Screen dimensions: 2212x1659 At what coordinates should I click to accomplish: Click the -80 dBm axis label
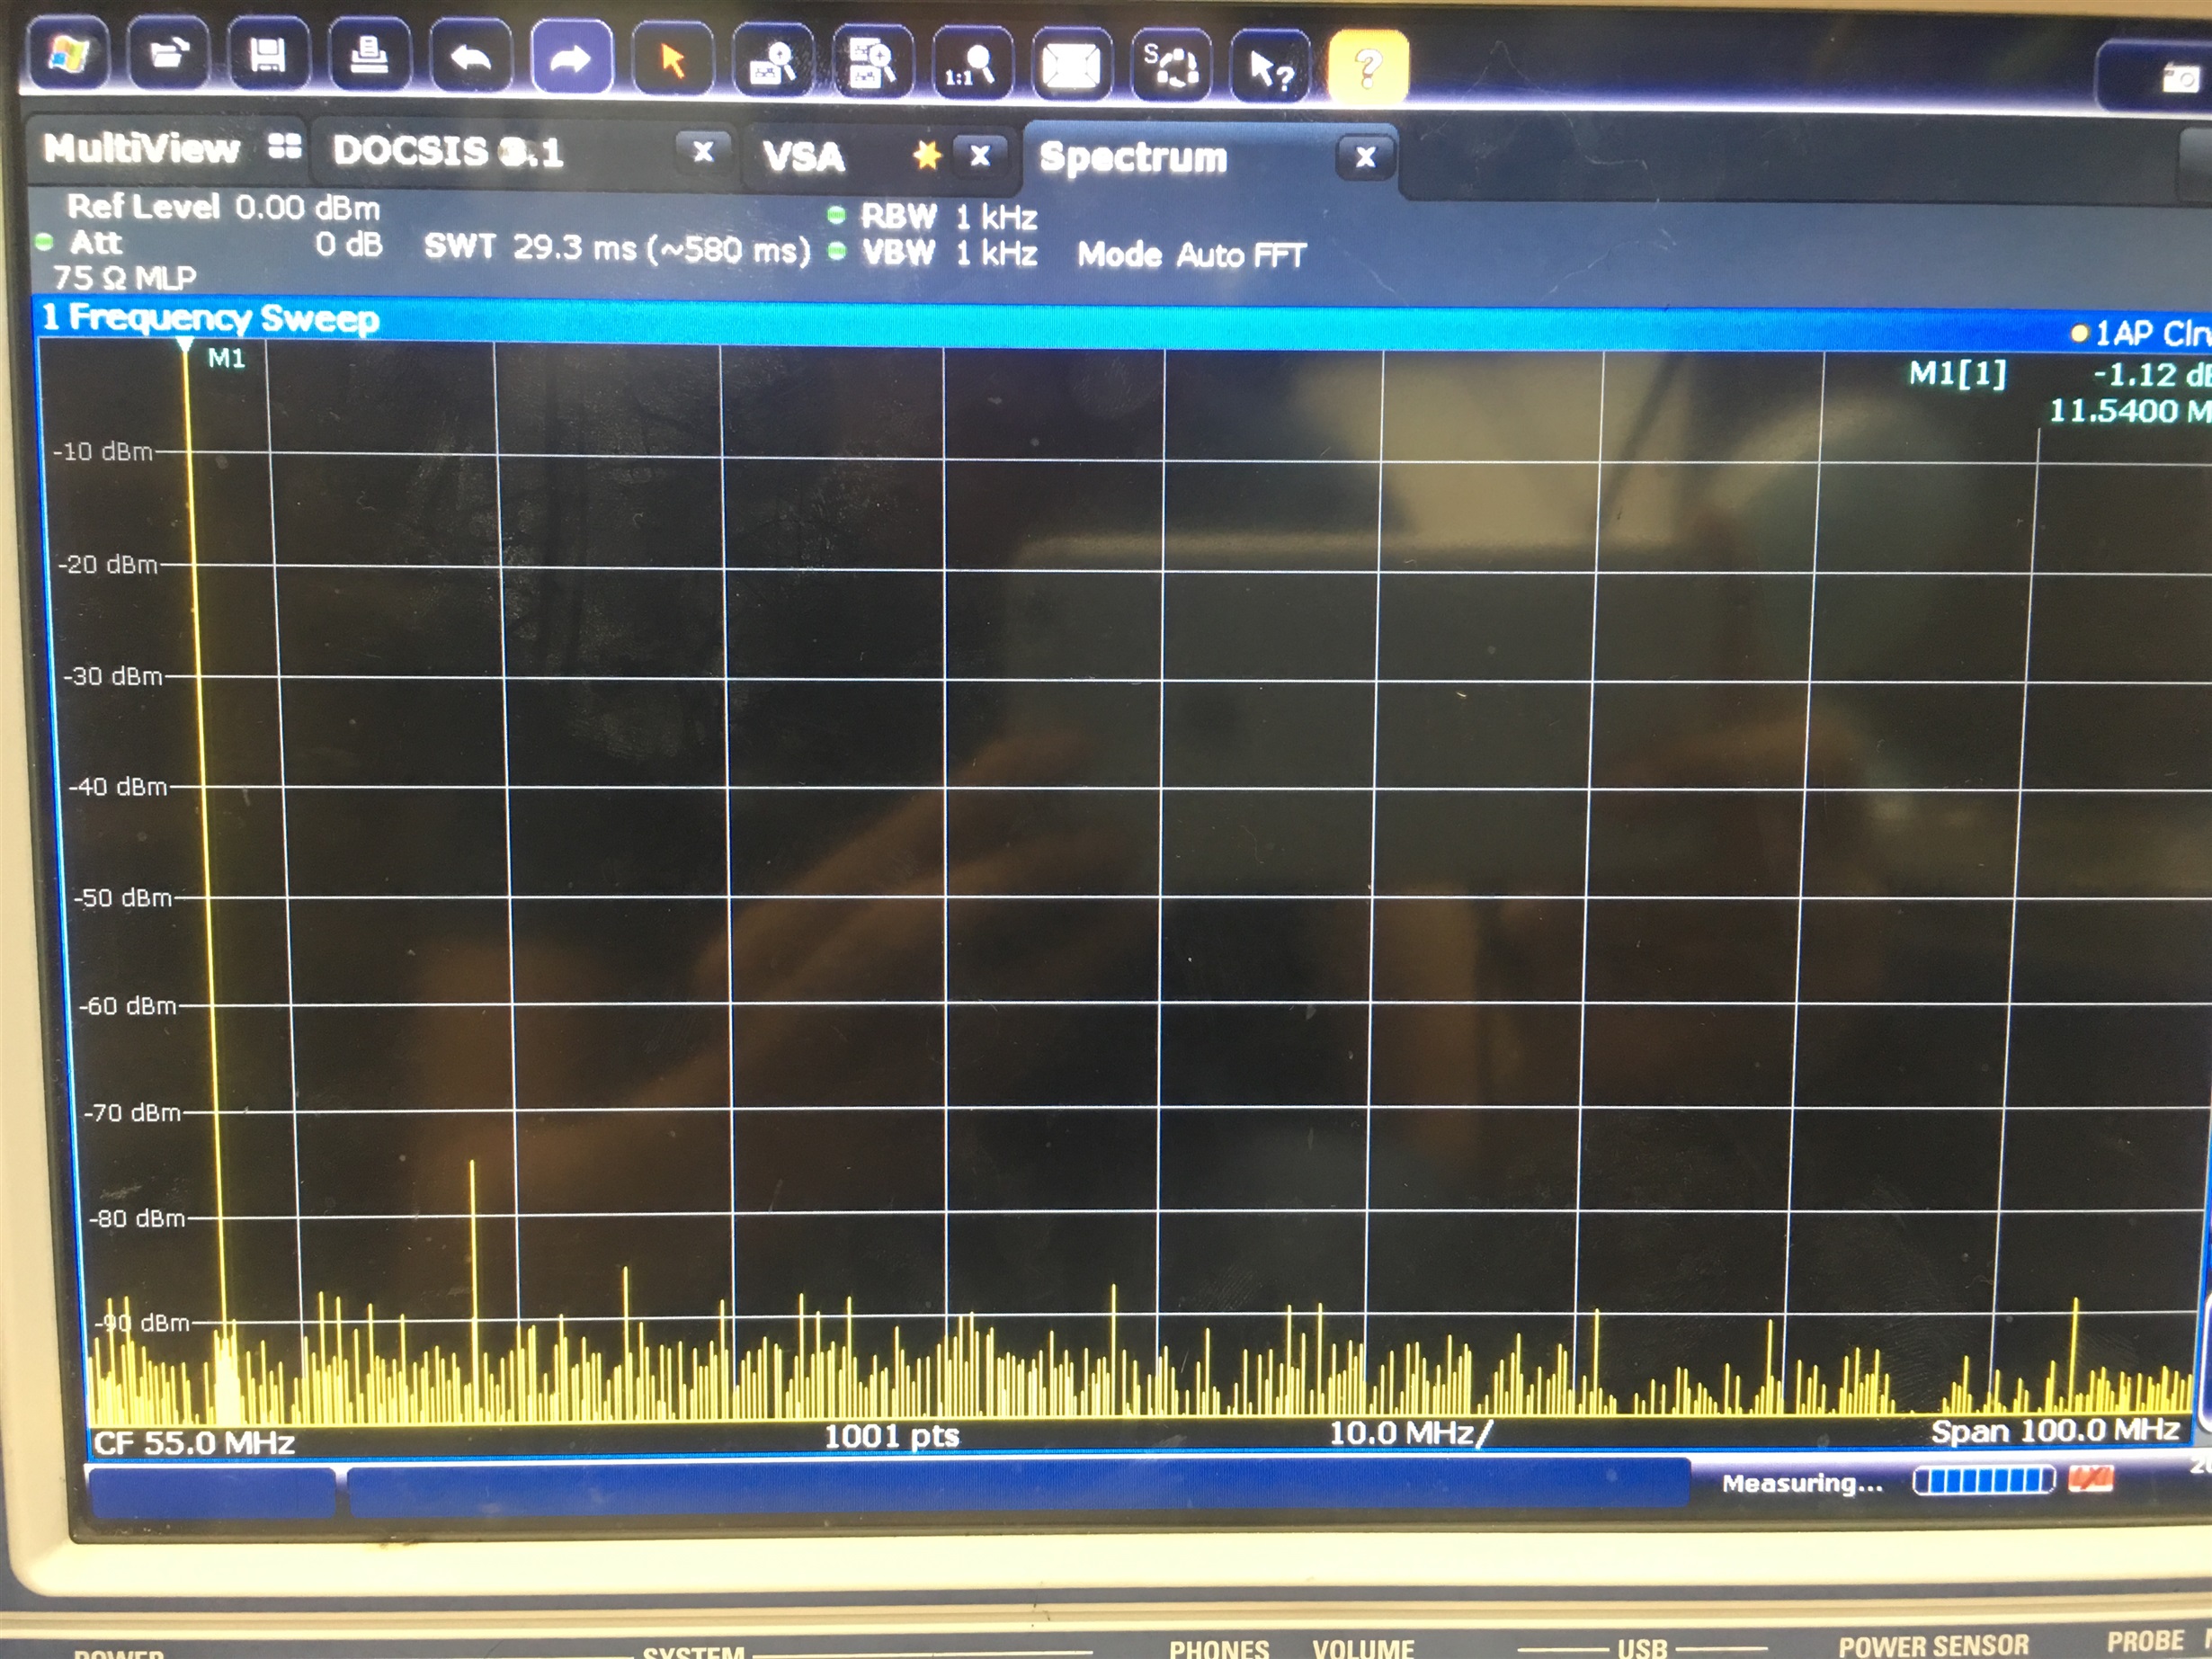137,1218
